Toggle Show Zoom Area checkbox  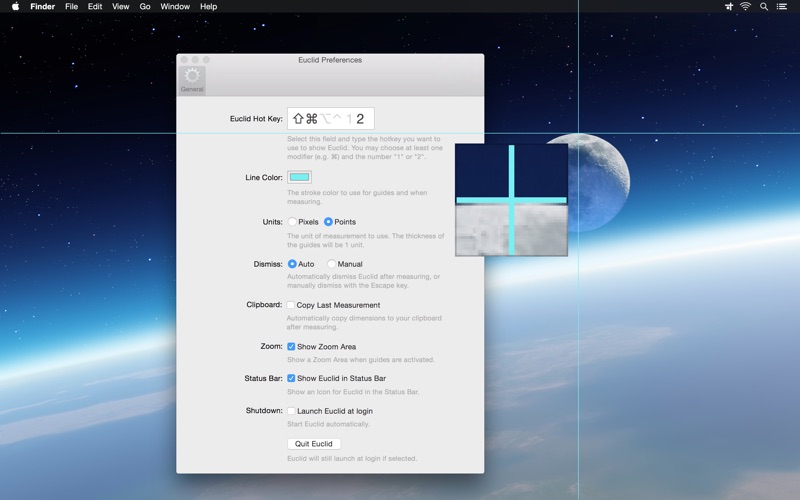(291, 346)
